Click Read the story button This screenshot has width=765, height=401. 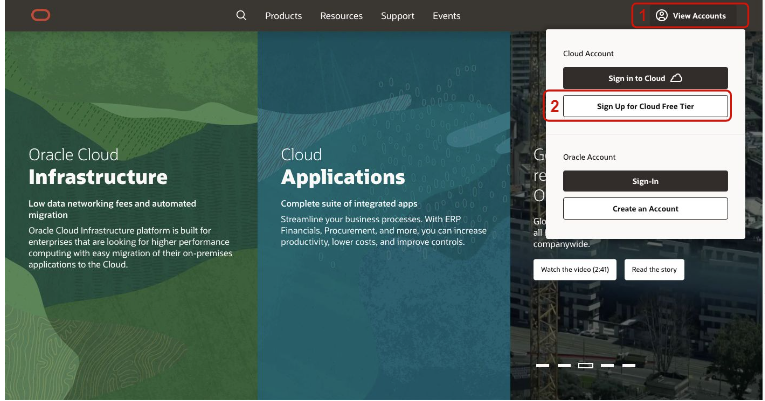coord(654,269)
